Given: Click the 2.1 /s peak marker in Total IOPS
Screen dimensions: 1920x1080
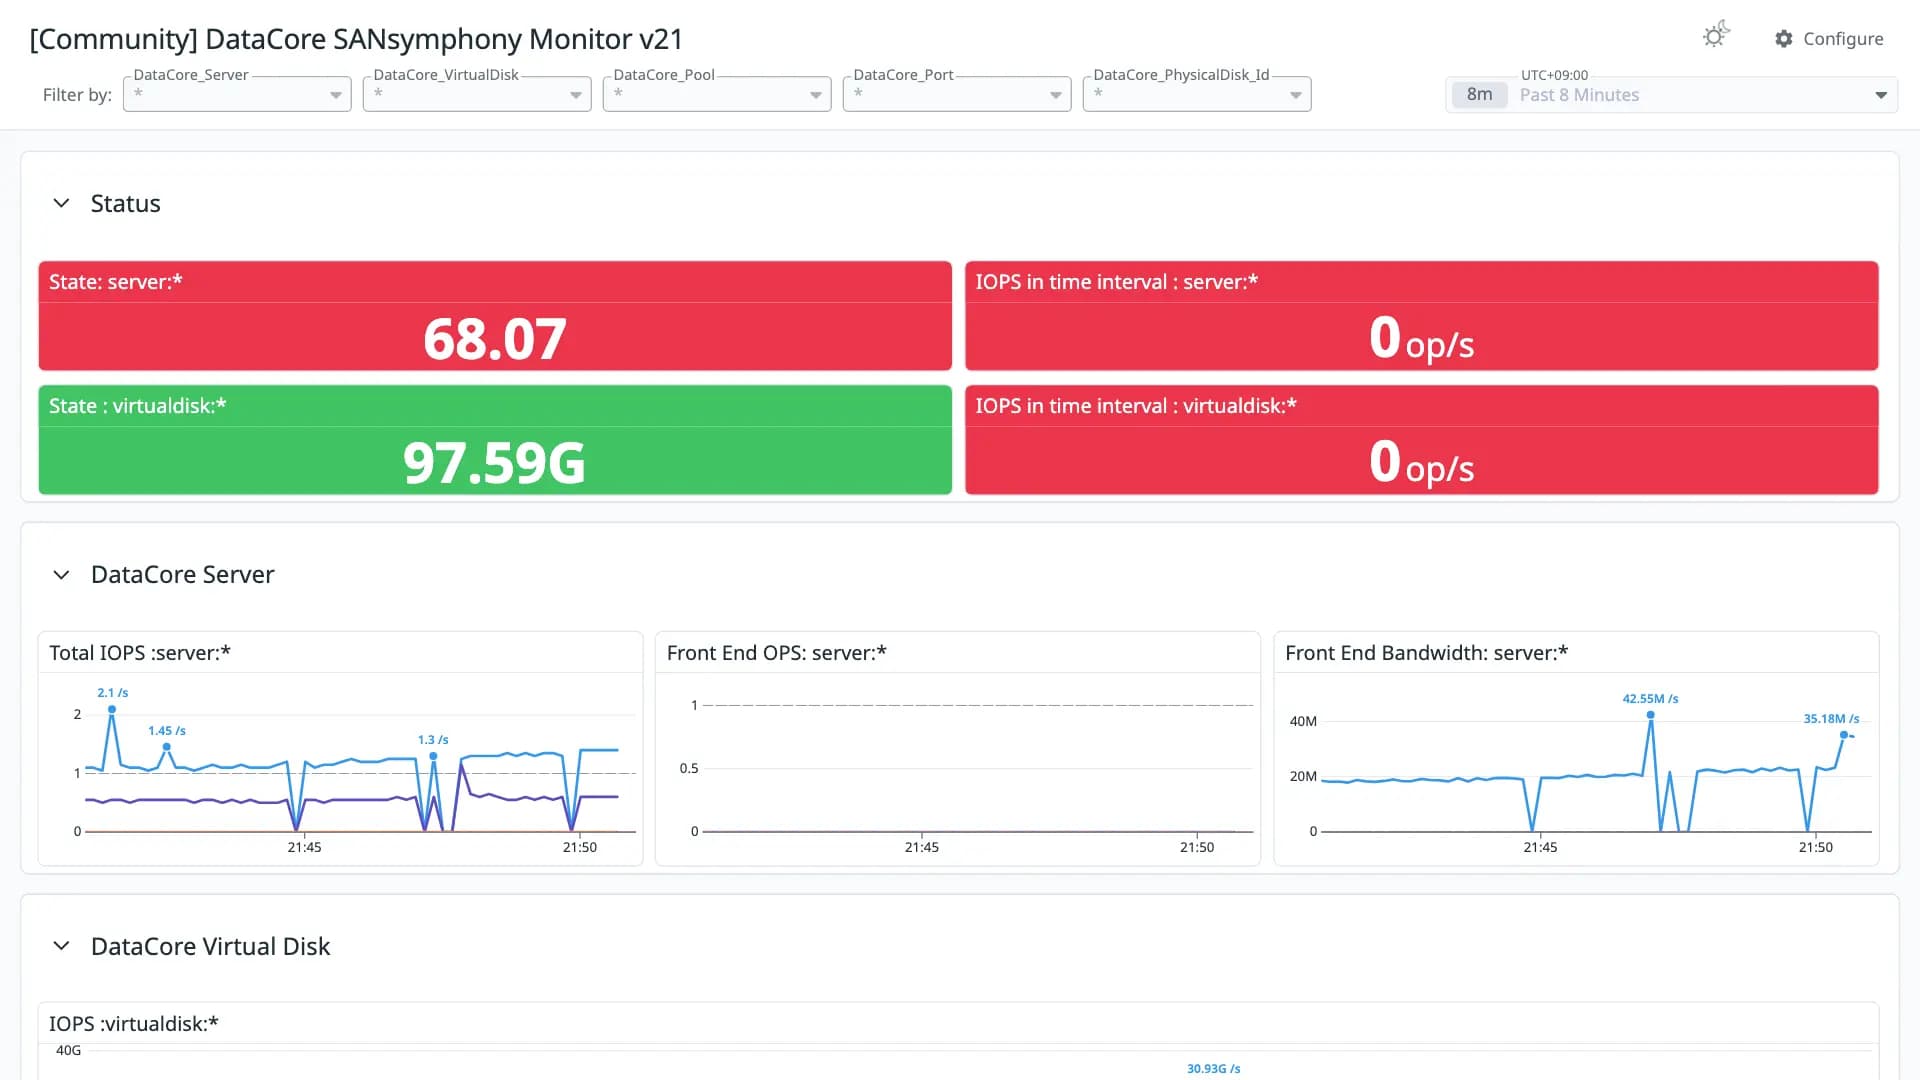Looking at the screenshot, I should pyautogui.click(x=112, y=709).
